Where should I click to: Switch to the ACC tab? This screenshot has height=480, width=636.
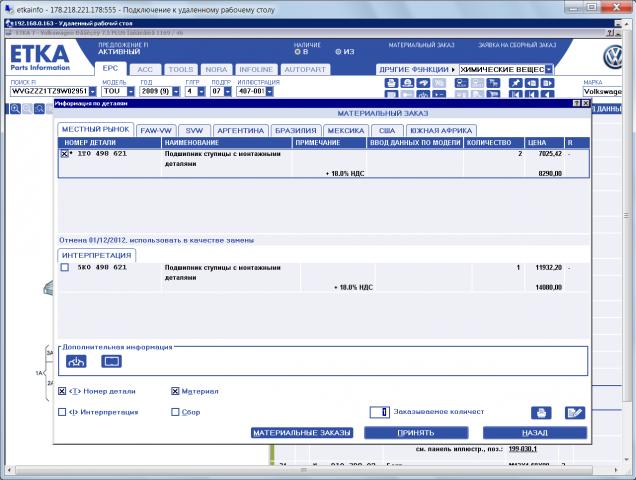145,70
